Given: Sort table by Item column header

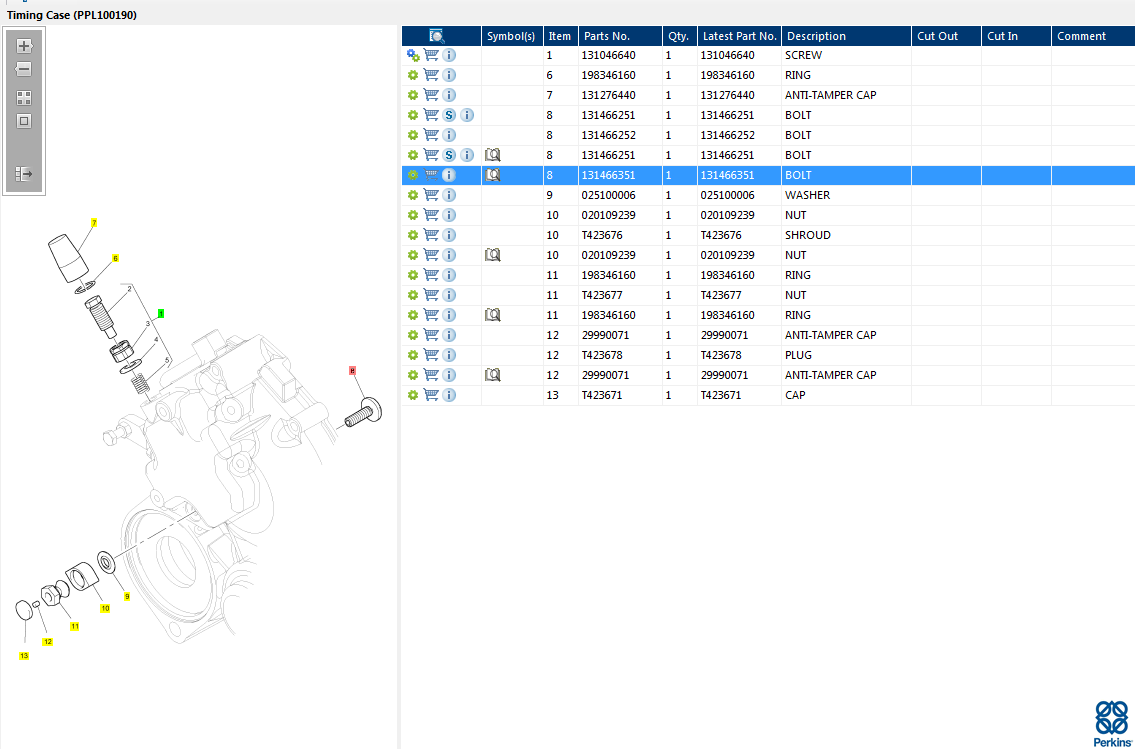Looking at the screenshot, I should tap(560, 36).
